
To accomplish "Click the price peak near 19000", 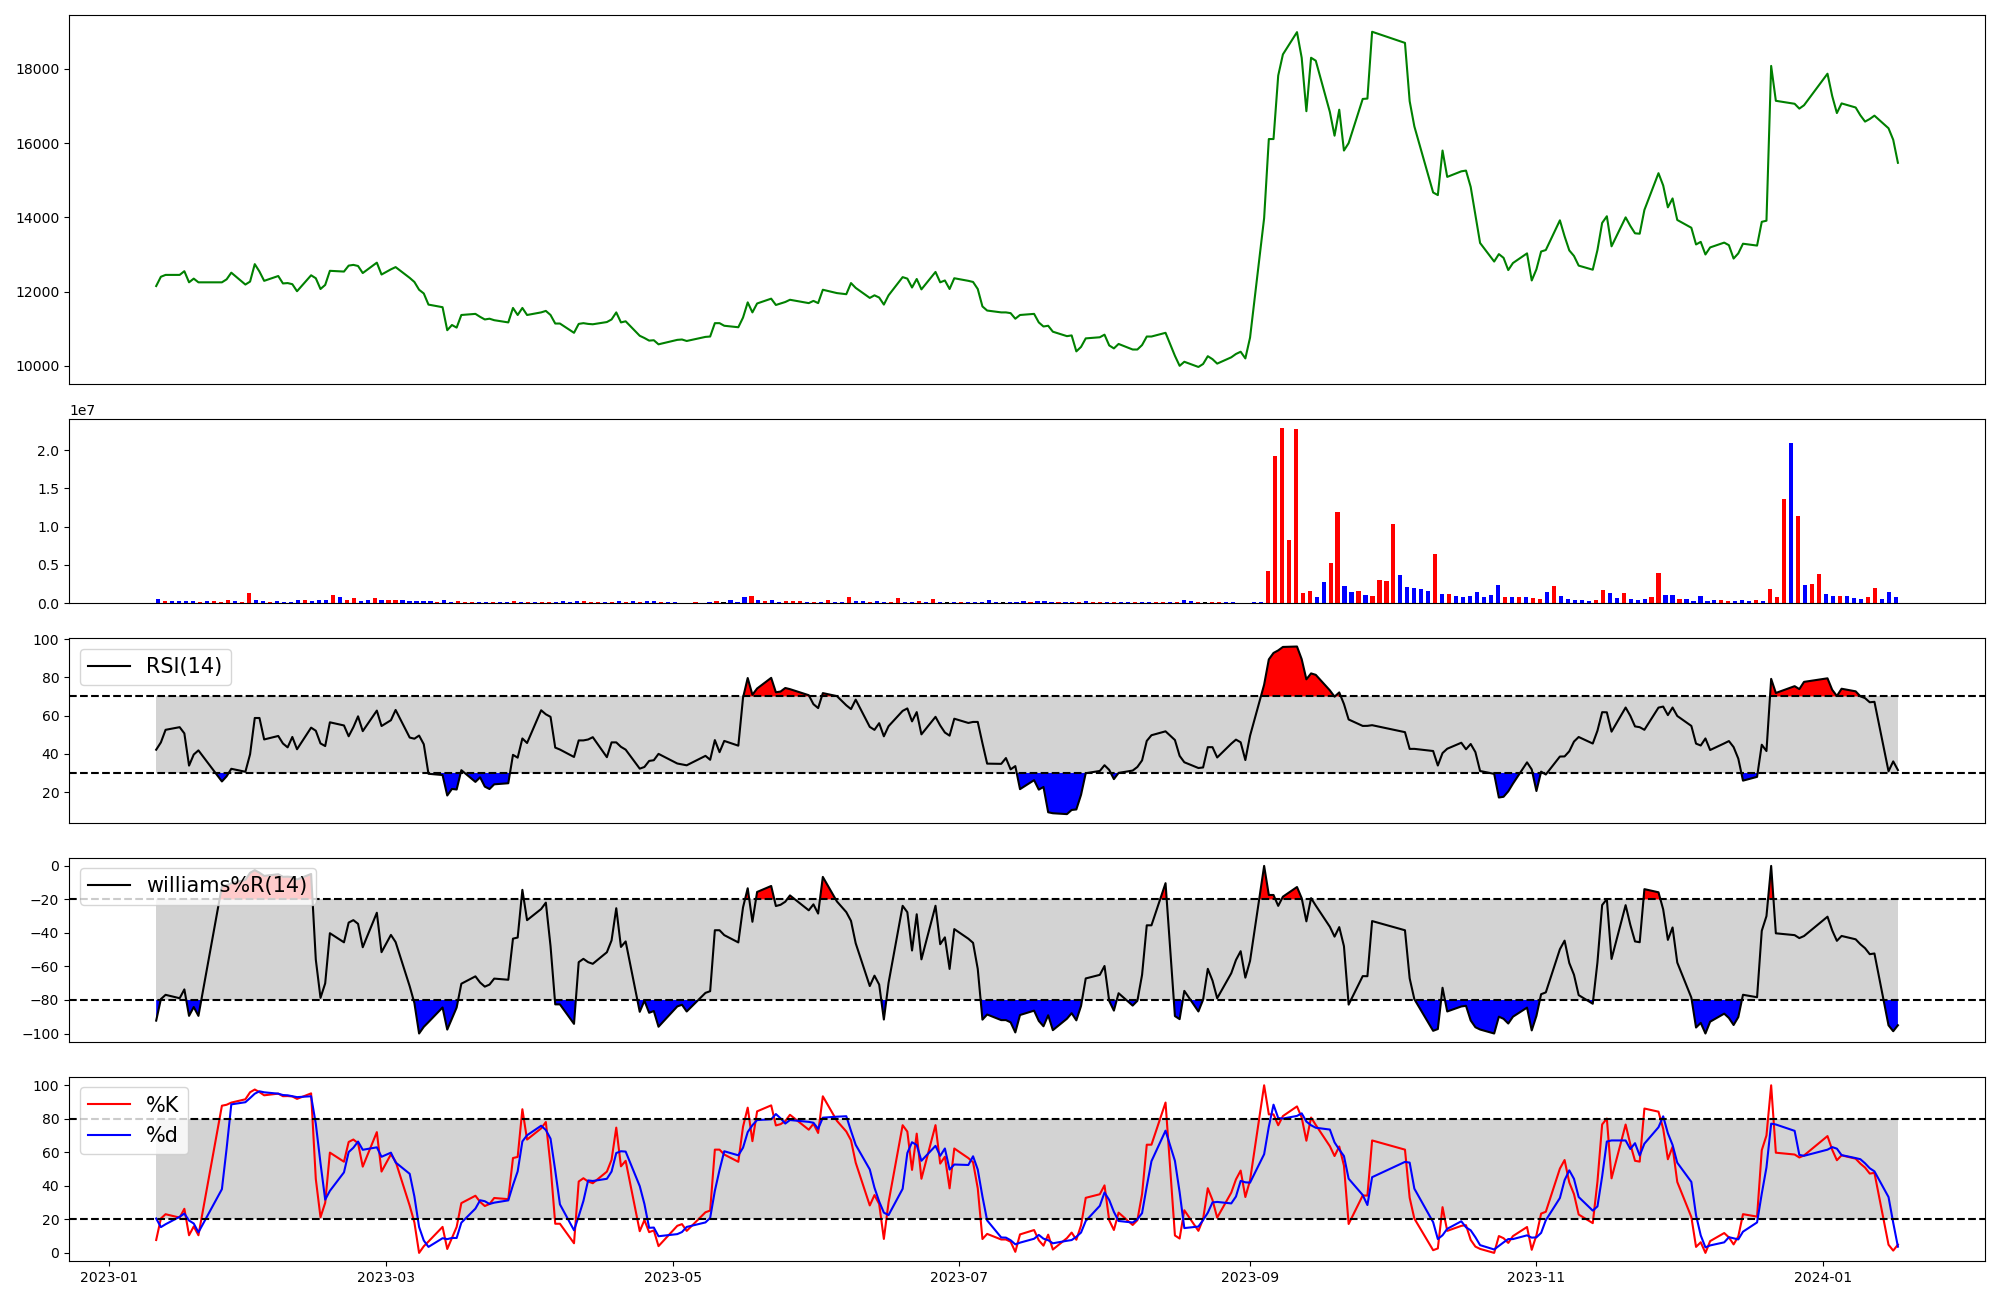I will (1297, 33).
